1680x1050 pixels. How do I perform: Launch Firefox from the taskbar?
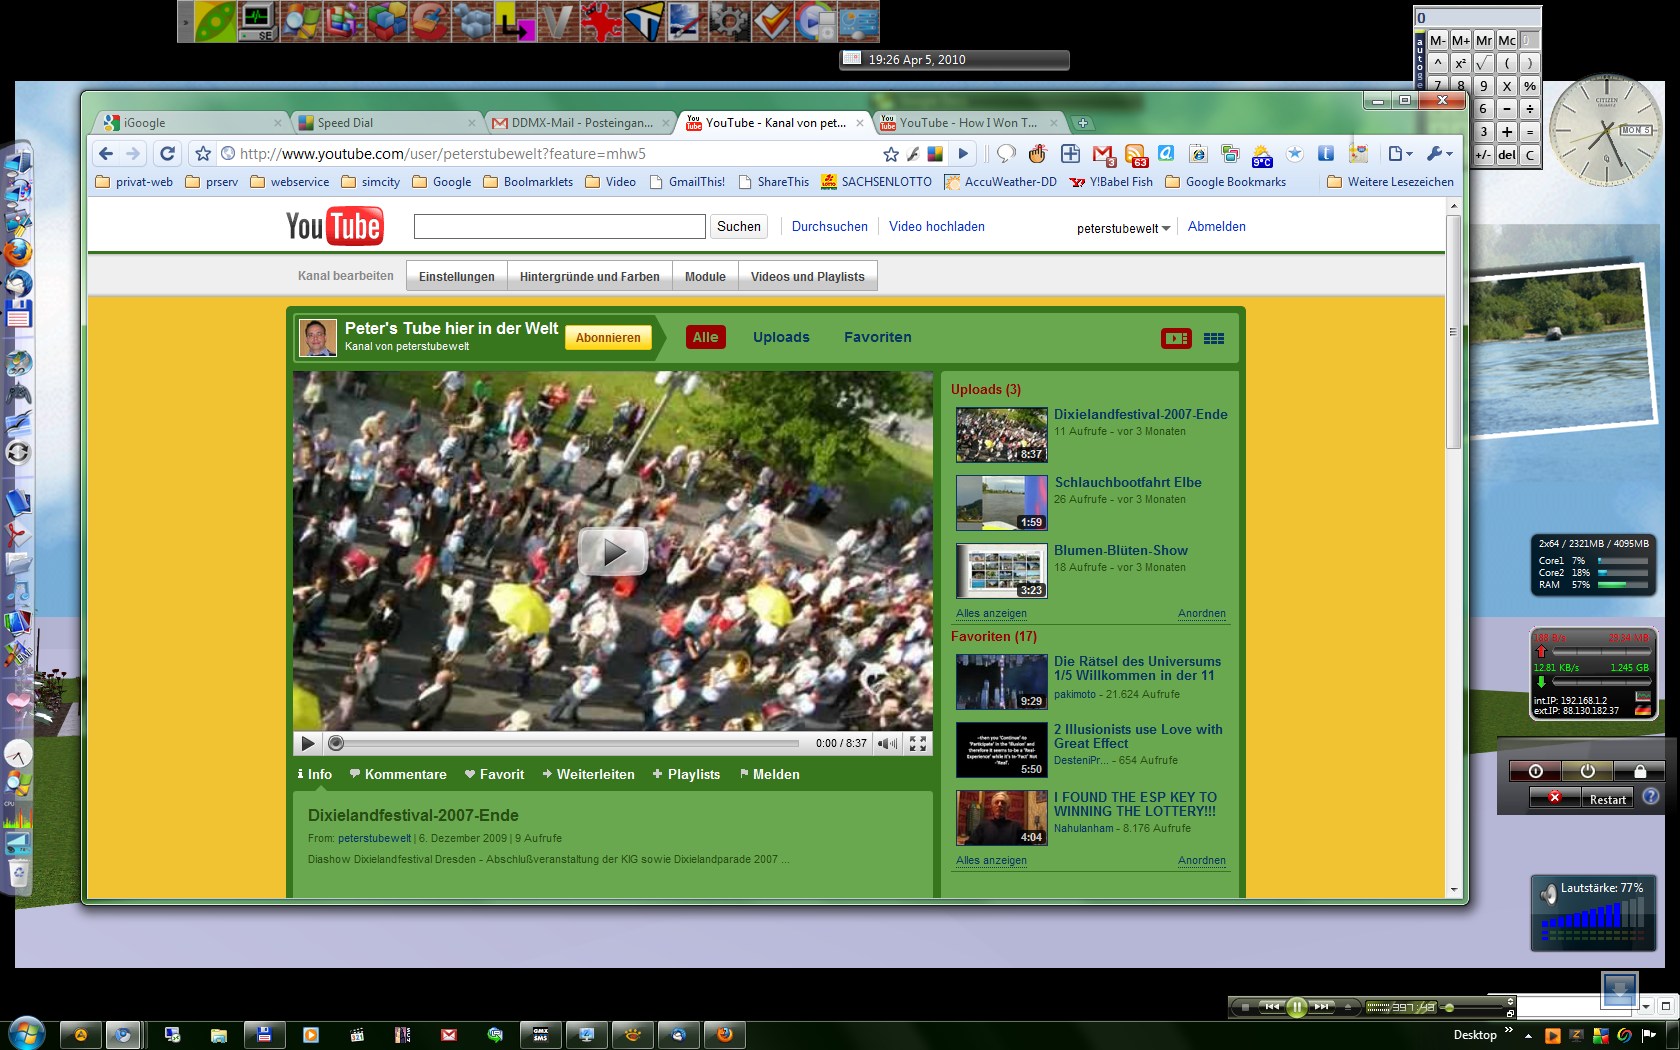point(725,1035)
